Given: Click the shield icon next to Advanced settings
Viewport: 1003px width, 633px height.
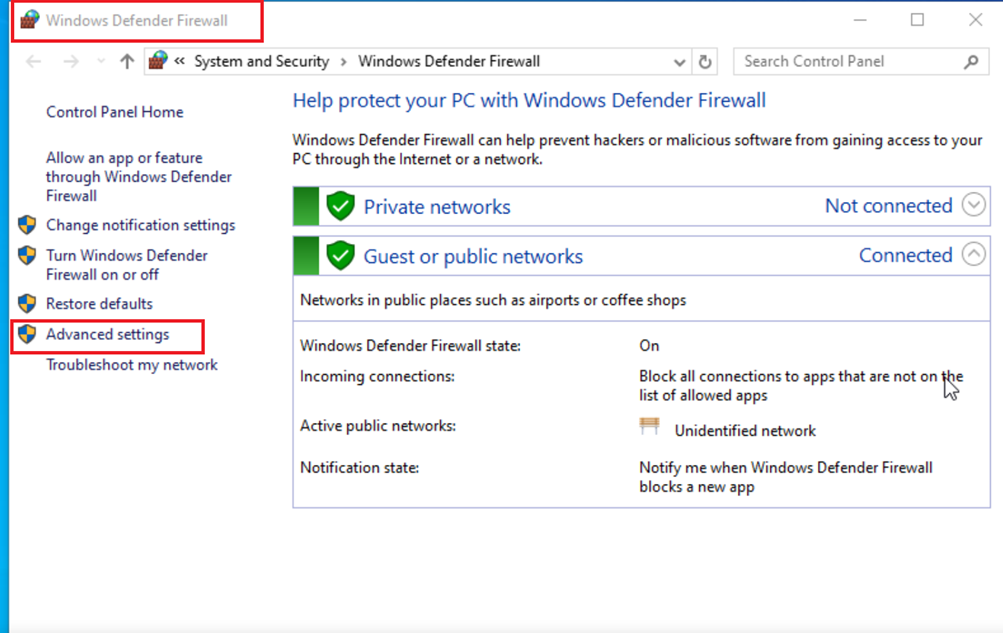Looking at the screenshot, I should pos(27,334).
